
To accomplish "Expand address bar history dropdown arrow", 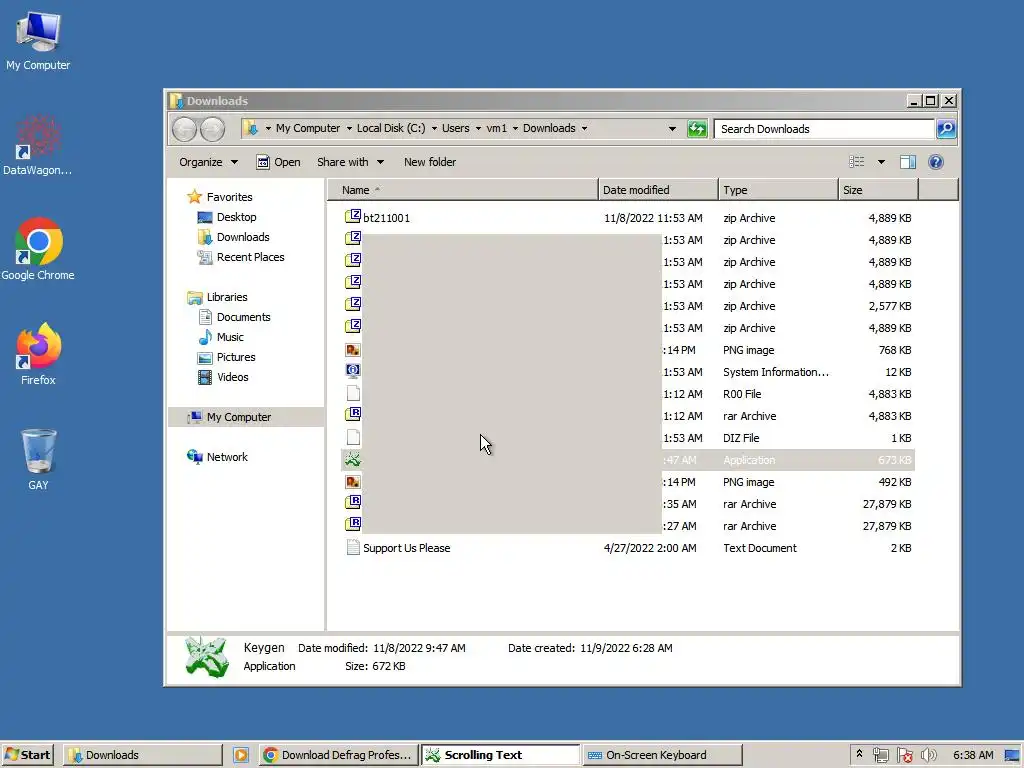I will 672,129.
